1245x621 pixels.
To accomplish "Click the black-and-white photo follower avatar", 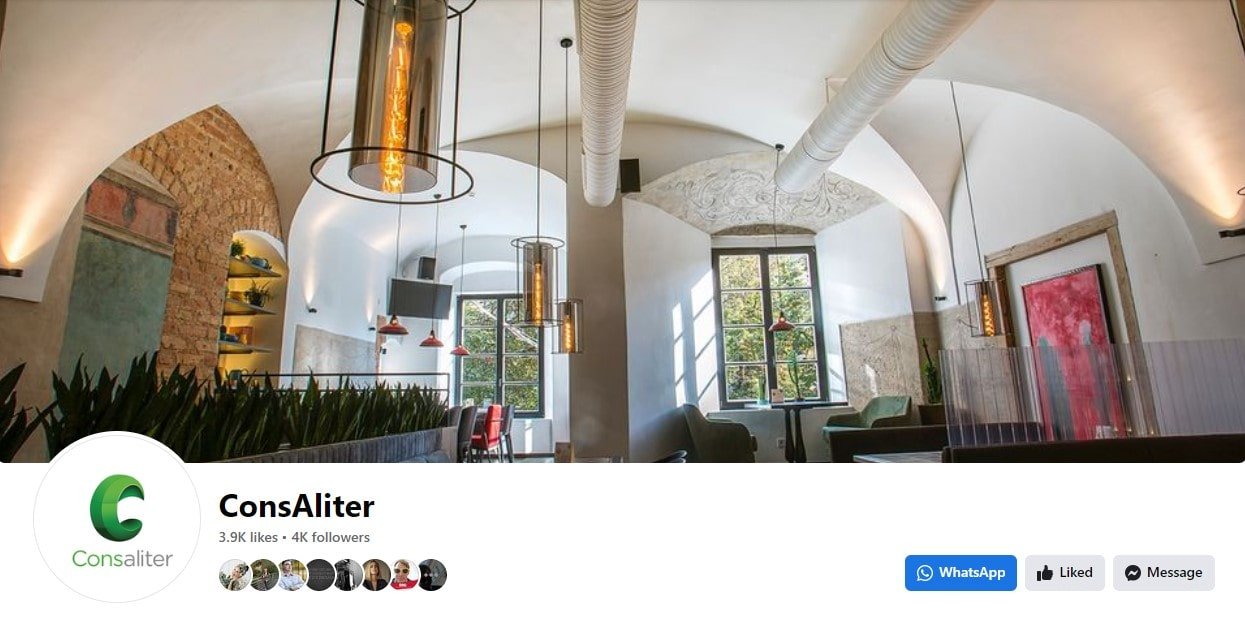I will pyautogui.click(x=348, y=575).
